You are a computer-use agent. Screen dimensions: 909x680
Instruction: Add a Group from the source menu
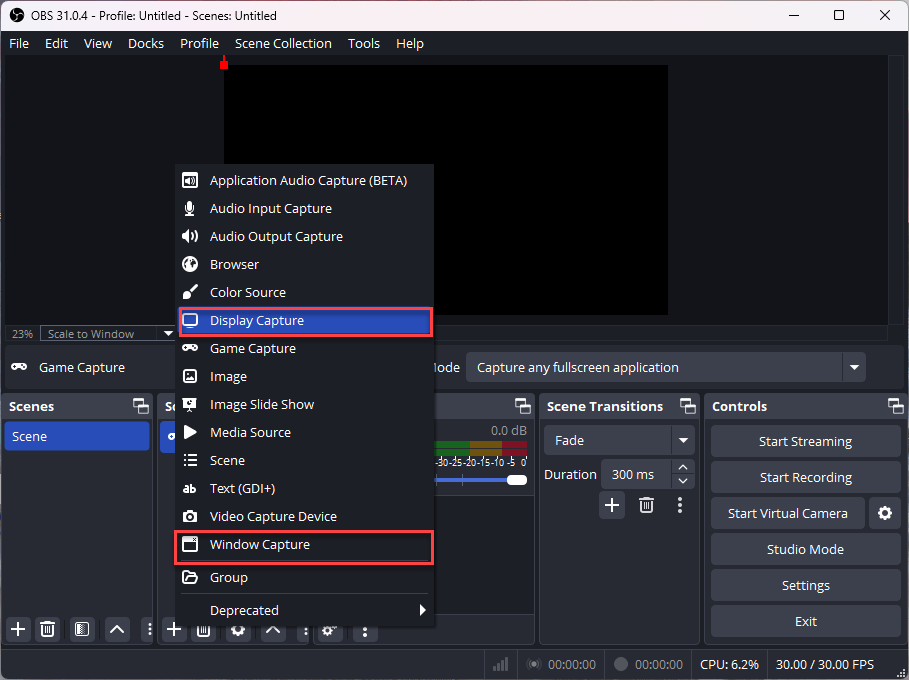[304, 577]
